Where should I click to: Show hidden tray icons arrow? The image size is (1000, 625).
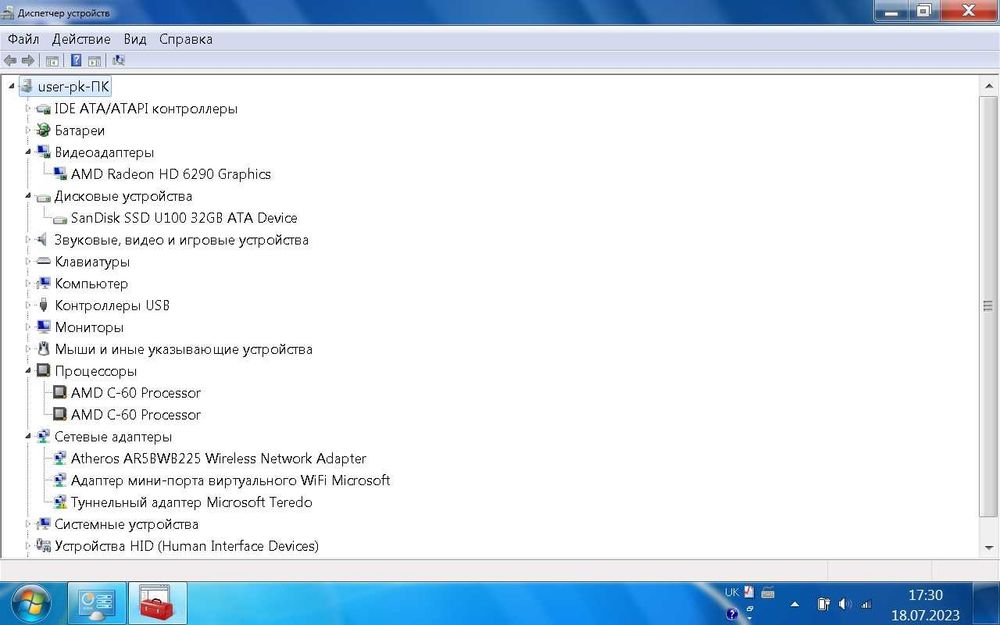795,604
